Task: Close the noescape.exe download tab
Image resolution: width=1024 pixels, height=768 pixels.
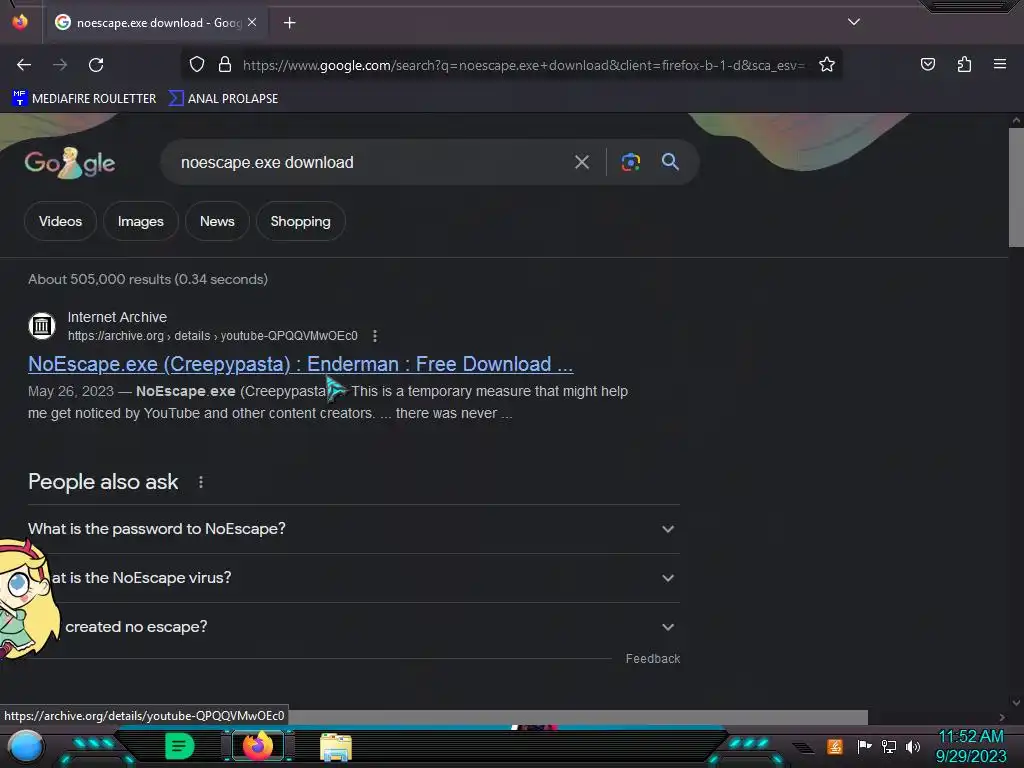Action: click(x=252, y=22)
